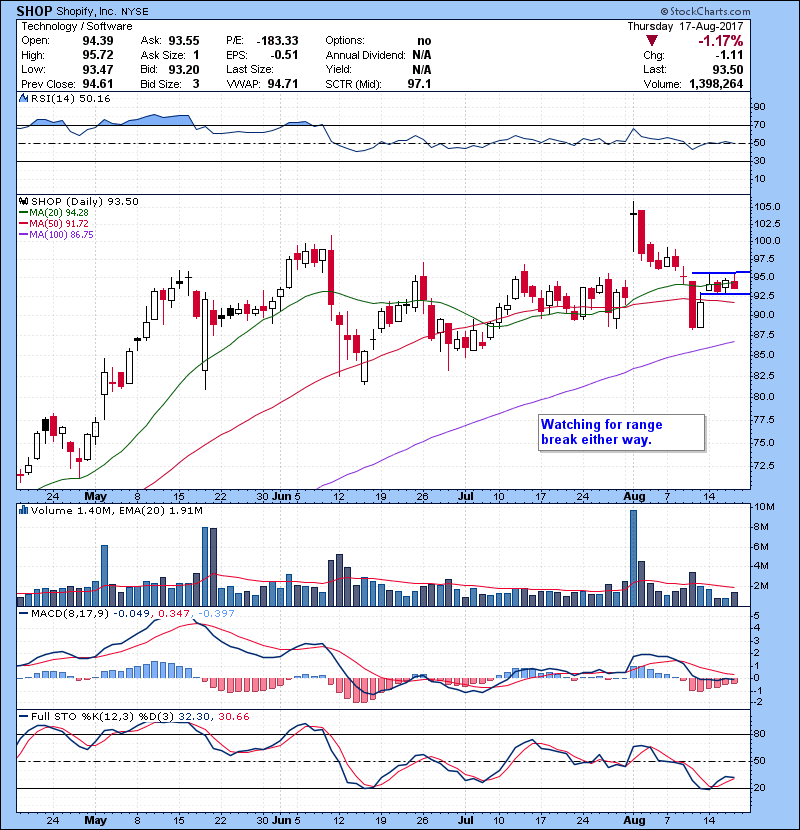This screenshot has width=800, height=830.
Task: Click the Full STO legend line marker
Action: (23, 717)
